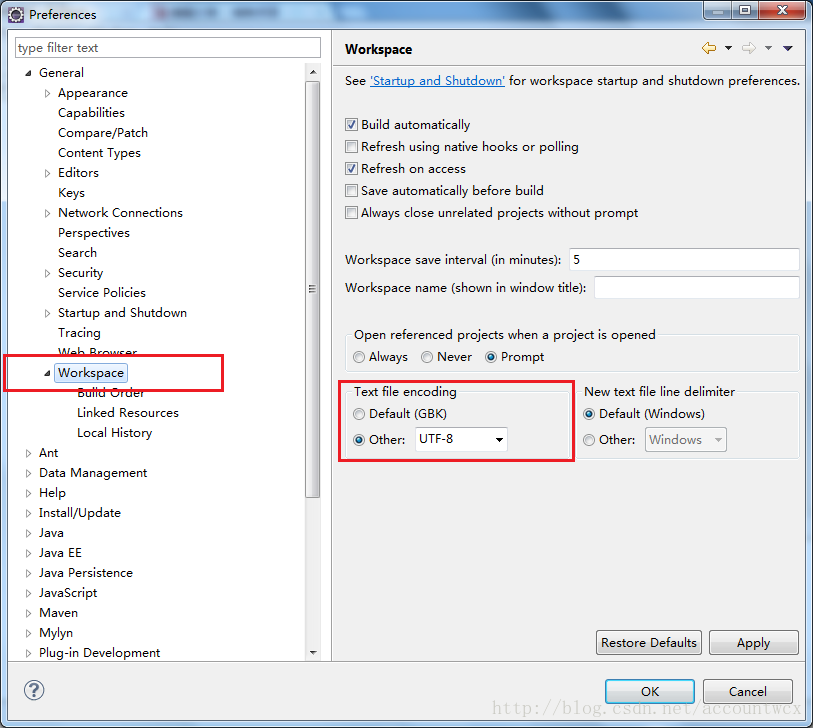Choose Default (Windows) line delimiter
The height and width of the screenshot is (728, 813).
point(589,414)
